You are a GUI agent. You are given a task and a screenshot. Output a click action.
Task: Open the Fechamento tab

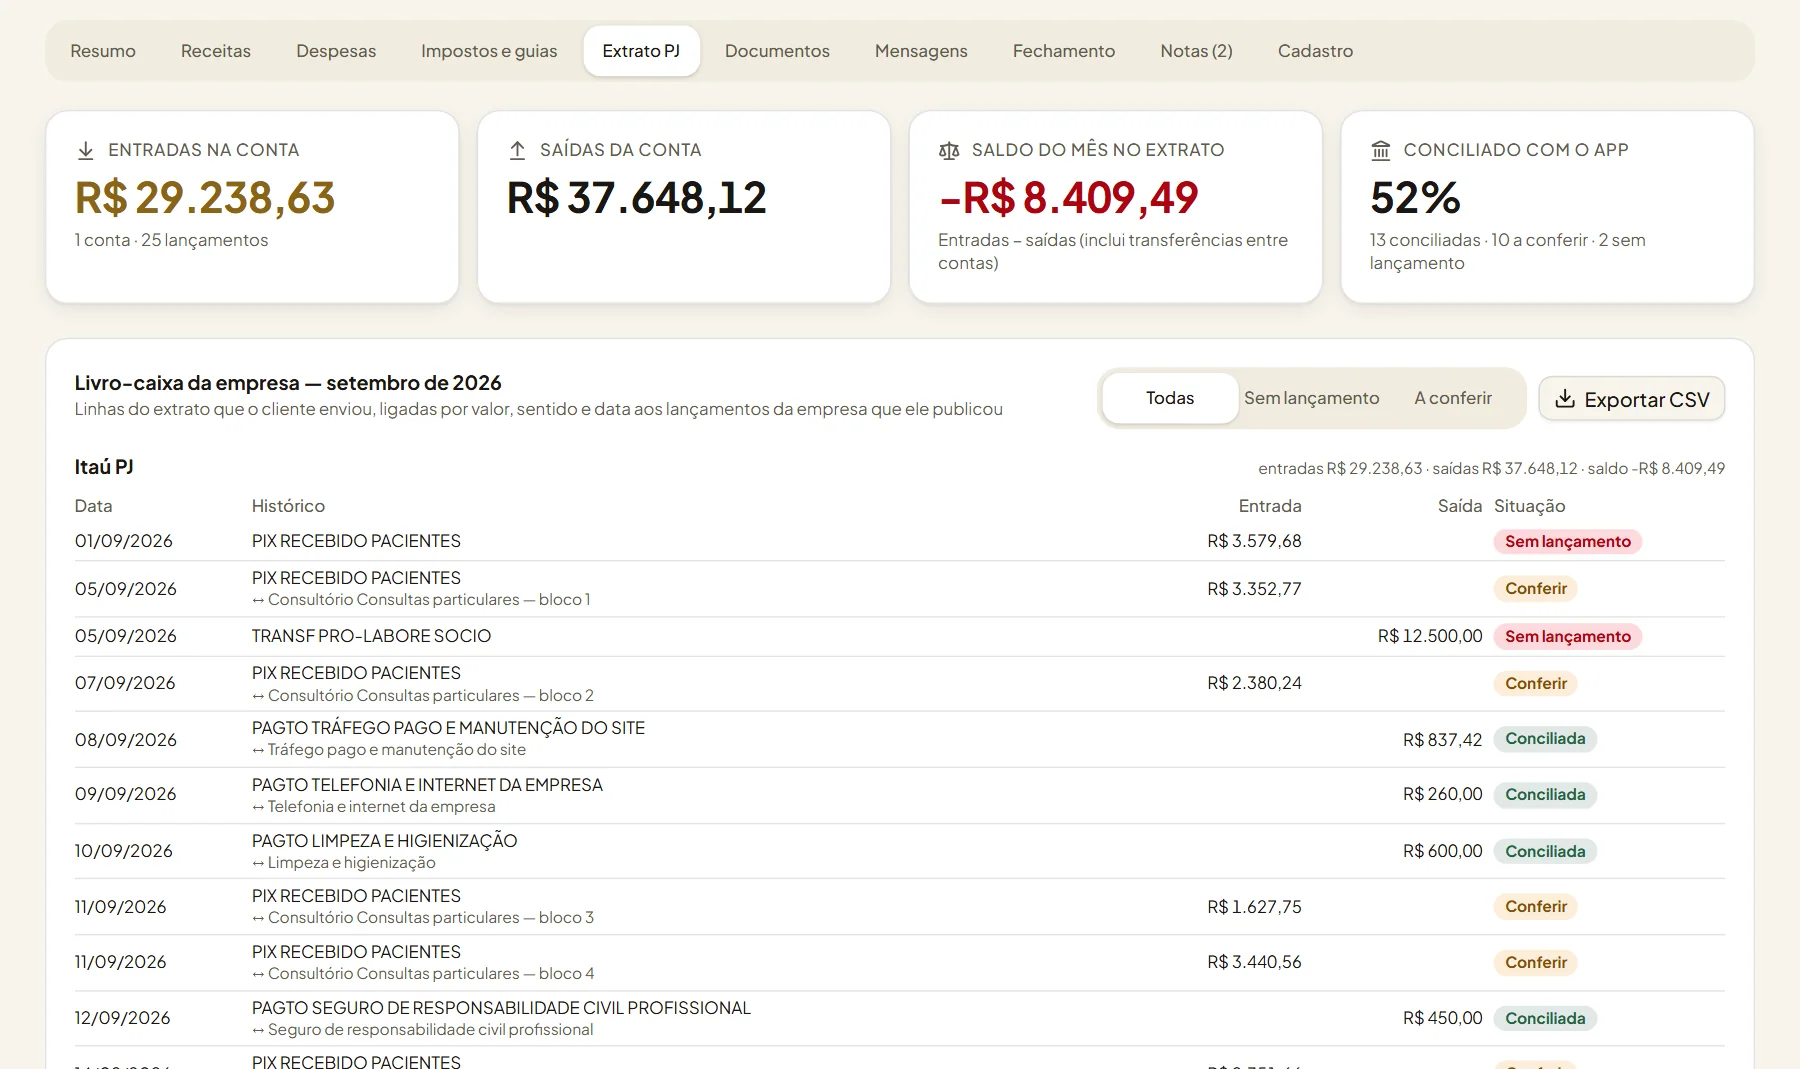pyautogui.click(x=1064, y=51)
